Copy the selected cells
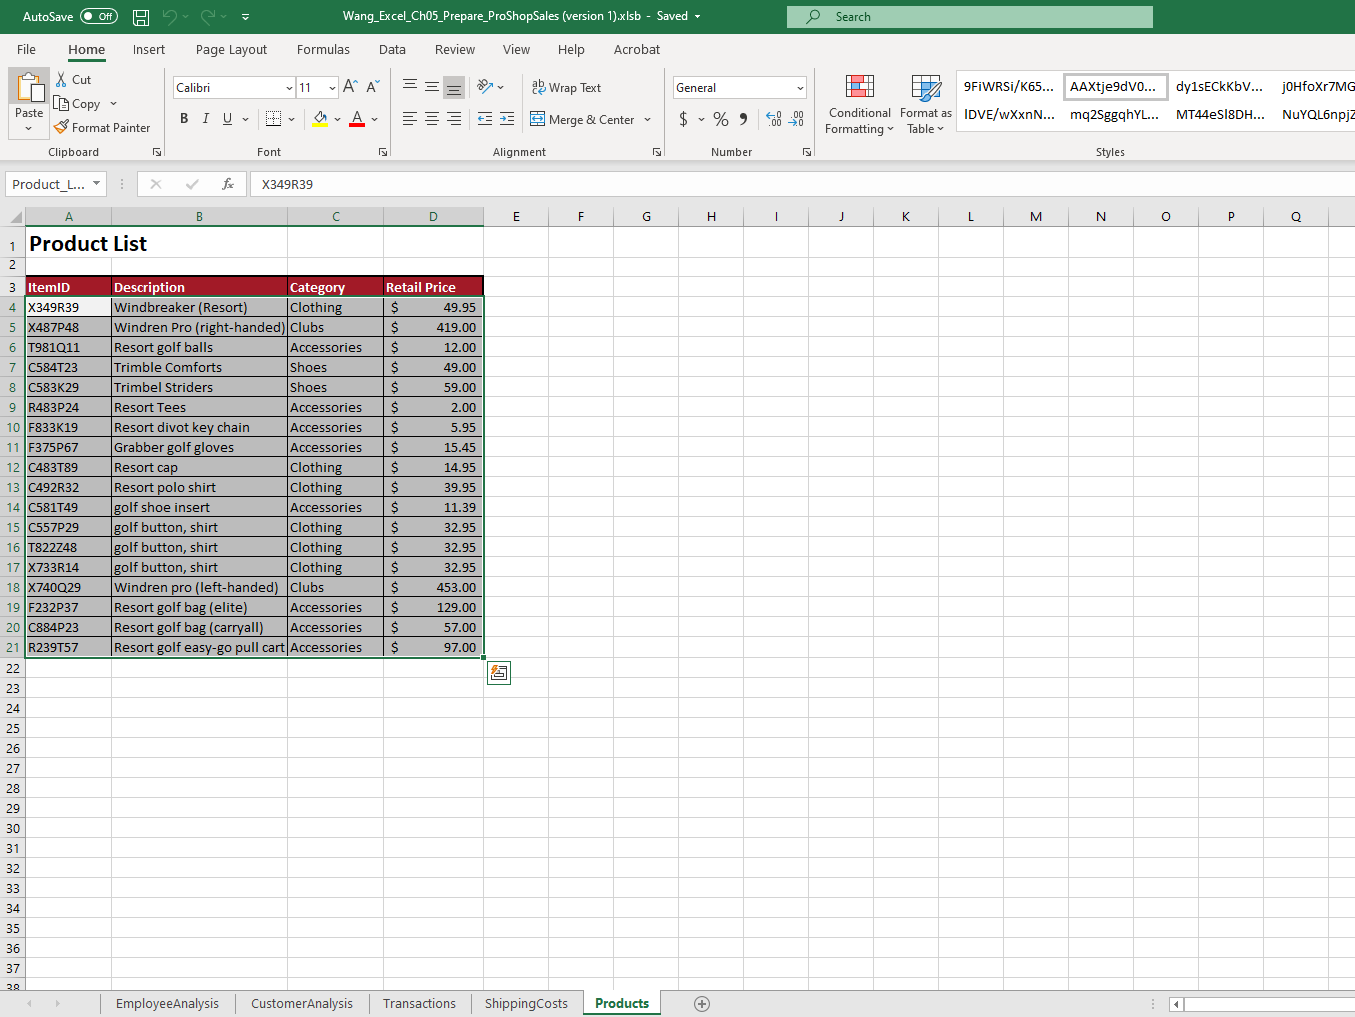The image size is (1355, 1017). pyautogui.click(x=77, y=104)
